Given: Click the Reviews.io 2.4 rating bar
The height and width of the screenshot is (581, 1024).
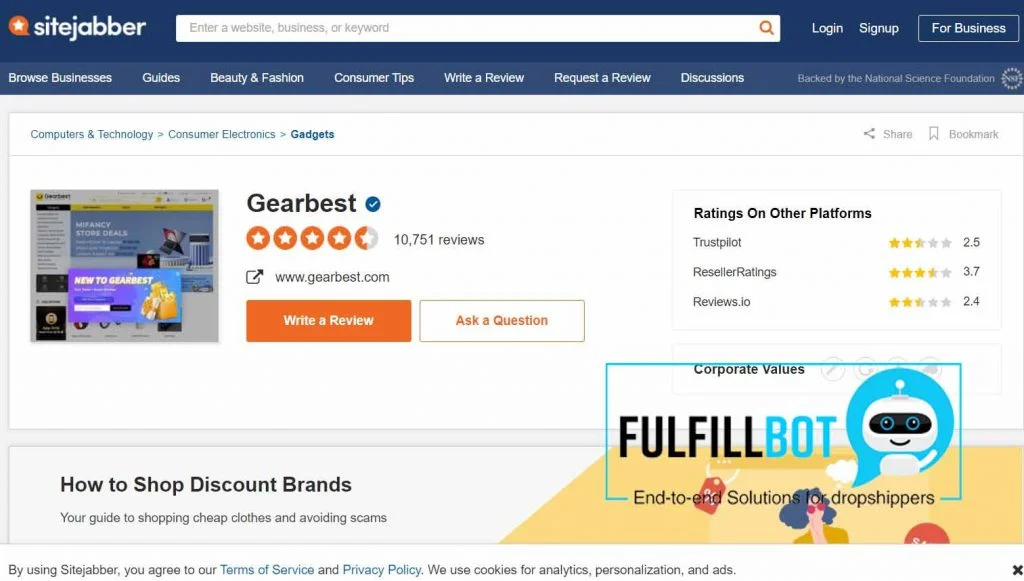Looking at the screenshot, I should point(919,300).
